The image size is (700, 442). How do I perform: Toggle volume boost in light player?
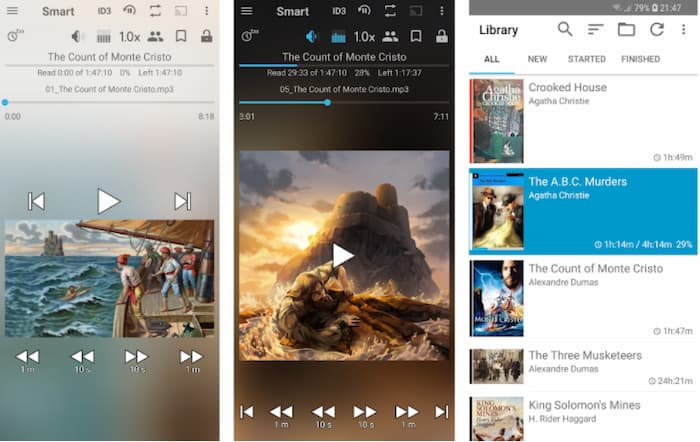pos(78,36)
